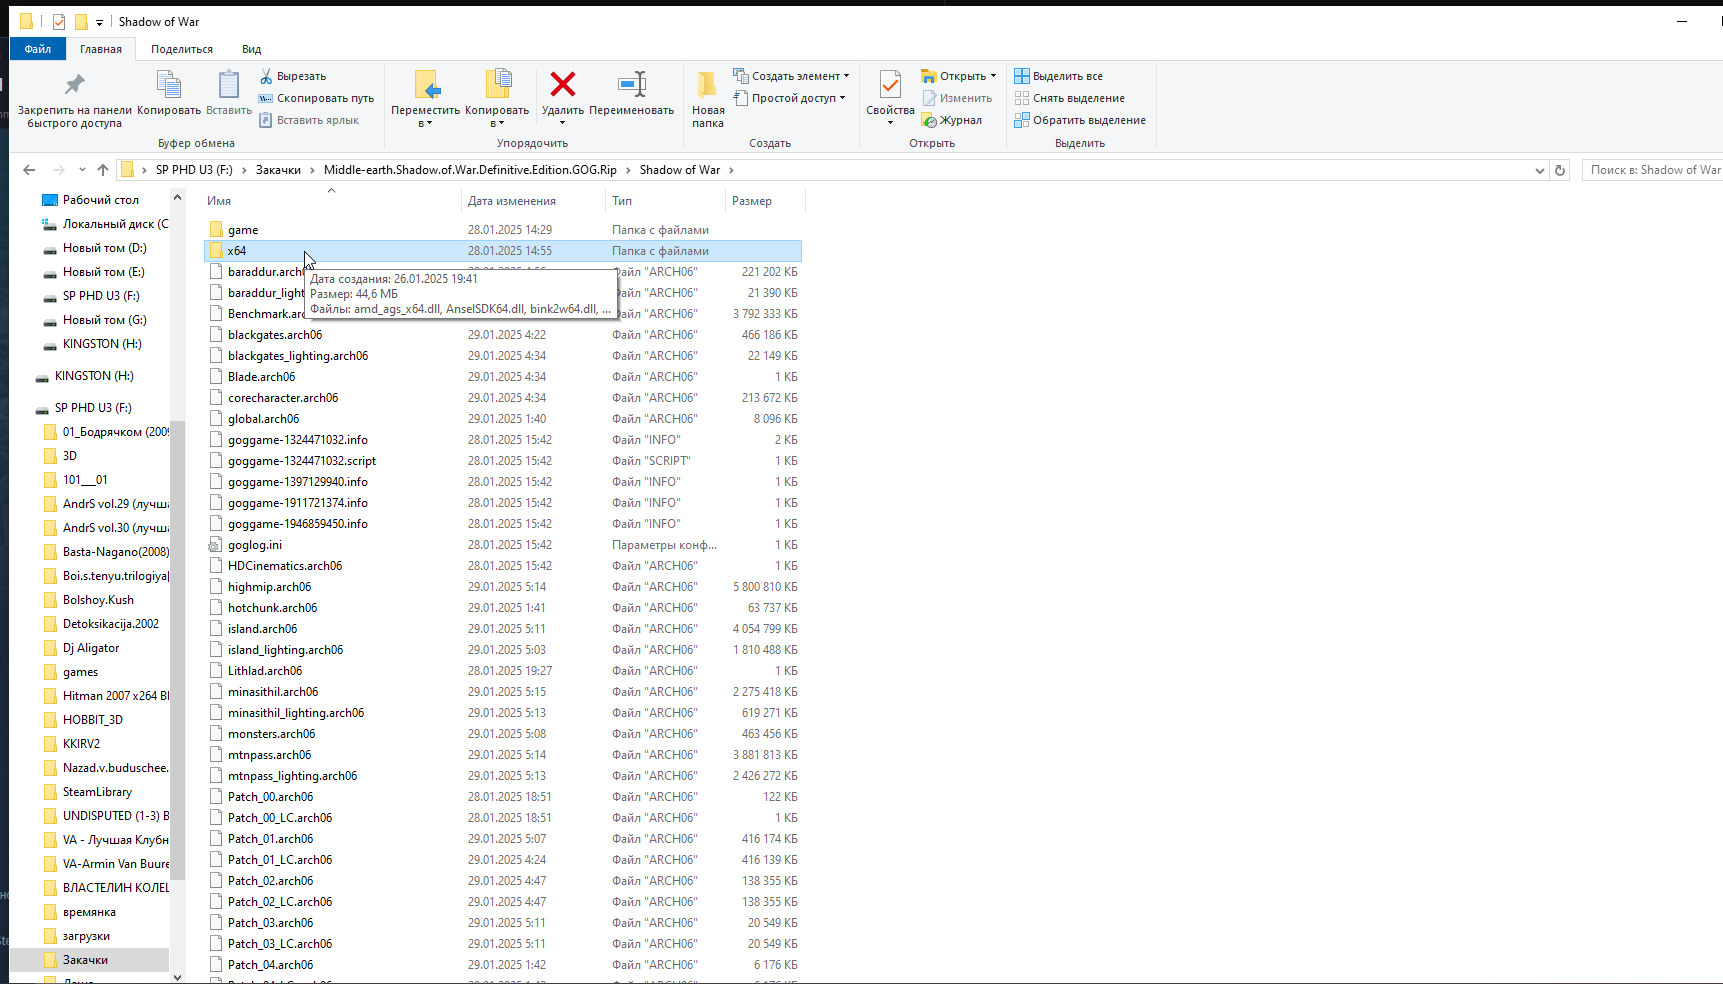Sort files by Дата изменения column
The image size is (1723, 984).
coord(533,201)
